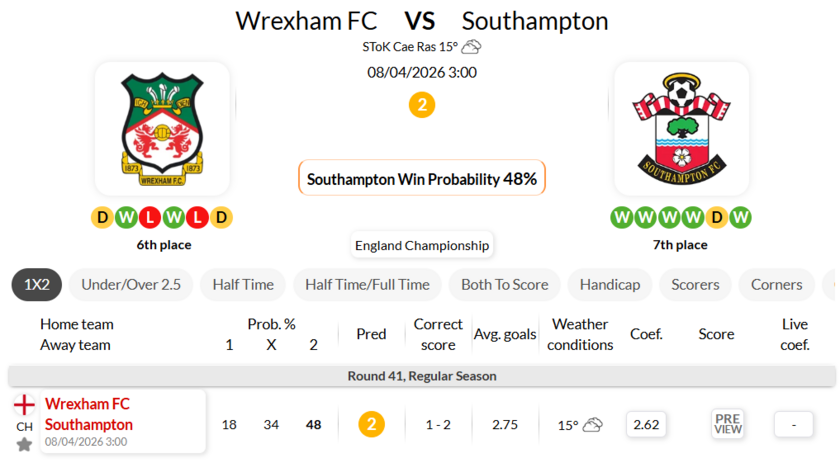Click the Wrexham FC club crest
Image resolution: width=840 pixels, height=463 pixels.
point(162,129)
